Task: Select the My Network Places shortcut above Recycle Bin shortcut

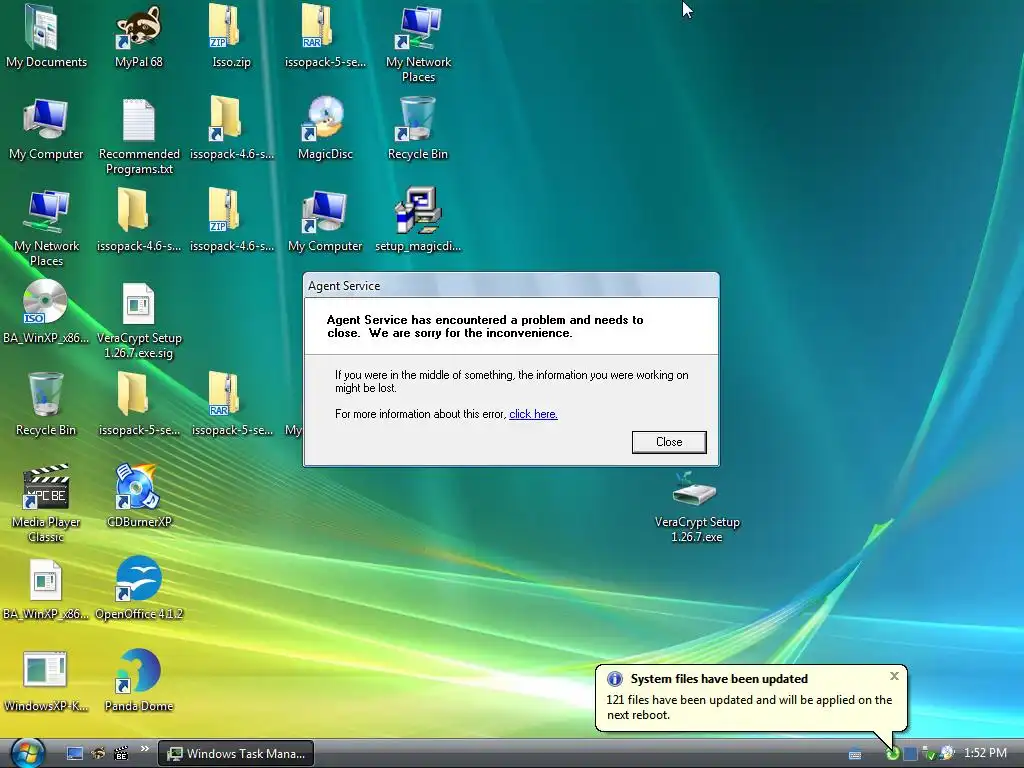Action: tap(418, 43)
